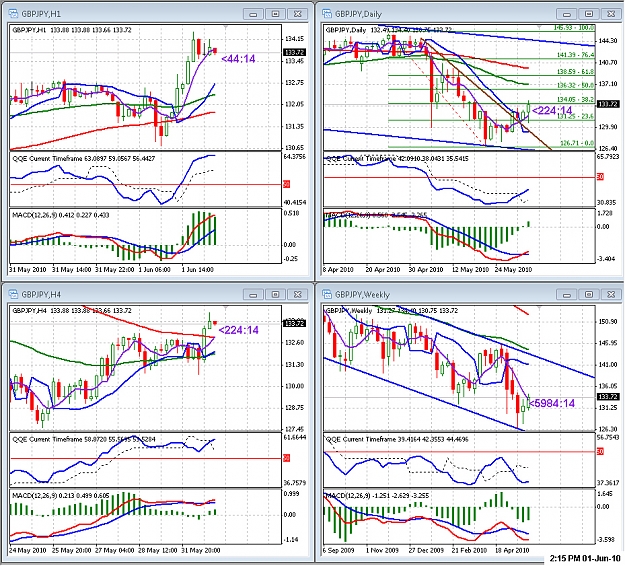Click the <5984:14 countdown label in Weekly chart
This screenshot has width=625, height=566.
click(x=552, y=403)
